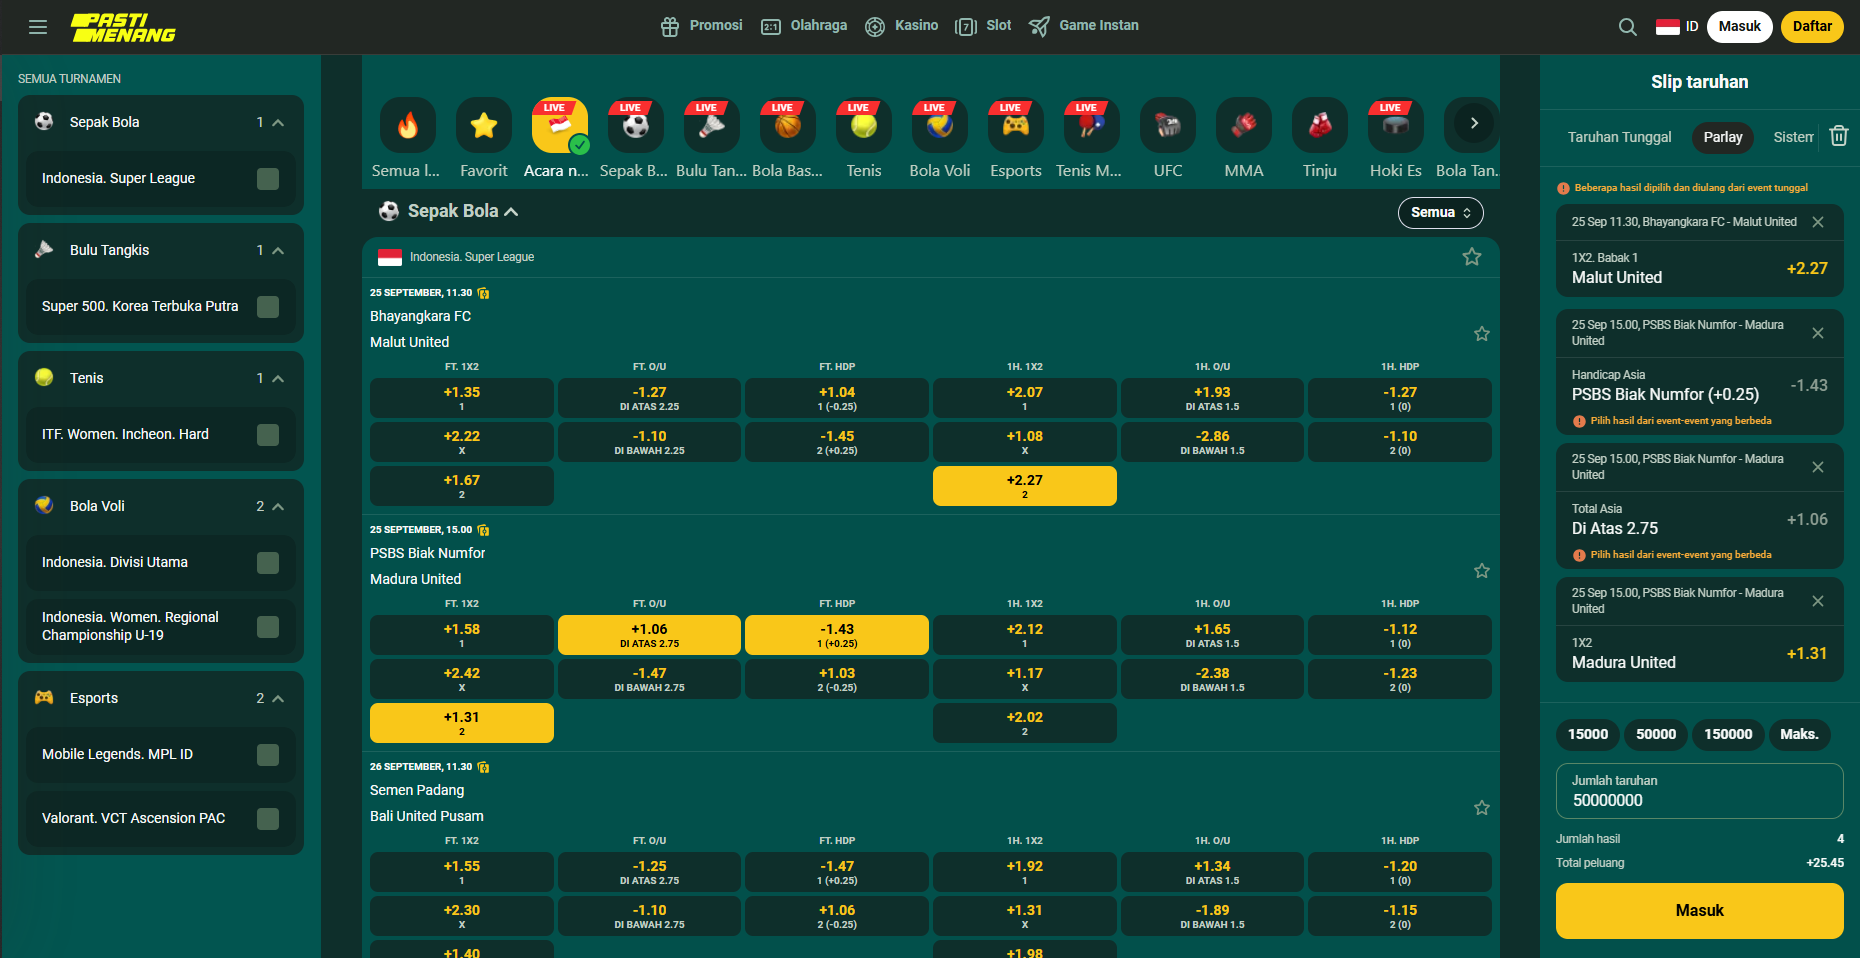Clear the bet slip with trash icon
The width and height of the screenshot is (1860, 958).
pyautogui.click(x=1838, y=136)
